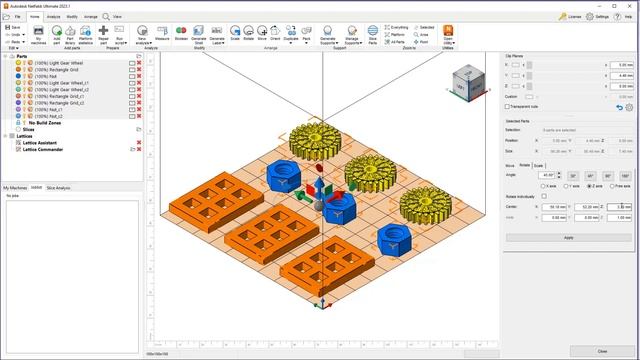This screenshot has width=640, height=360.
Task: Collapse the Parts tree node
Action: (5, 56)
